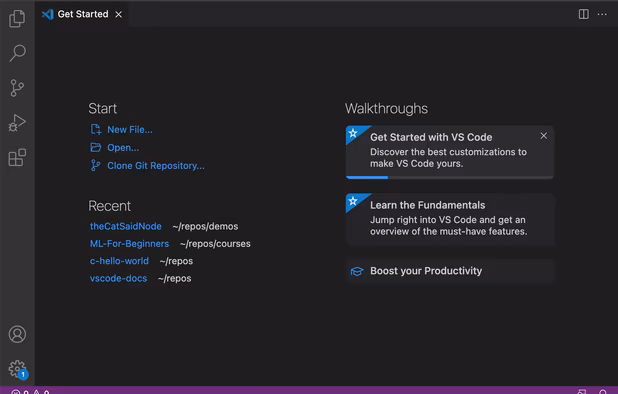Click star badge on Learn the Fundamentals
Image resolution: width=618 pixels, height=394 pixels.
[x=353, y=201]
